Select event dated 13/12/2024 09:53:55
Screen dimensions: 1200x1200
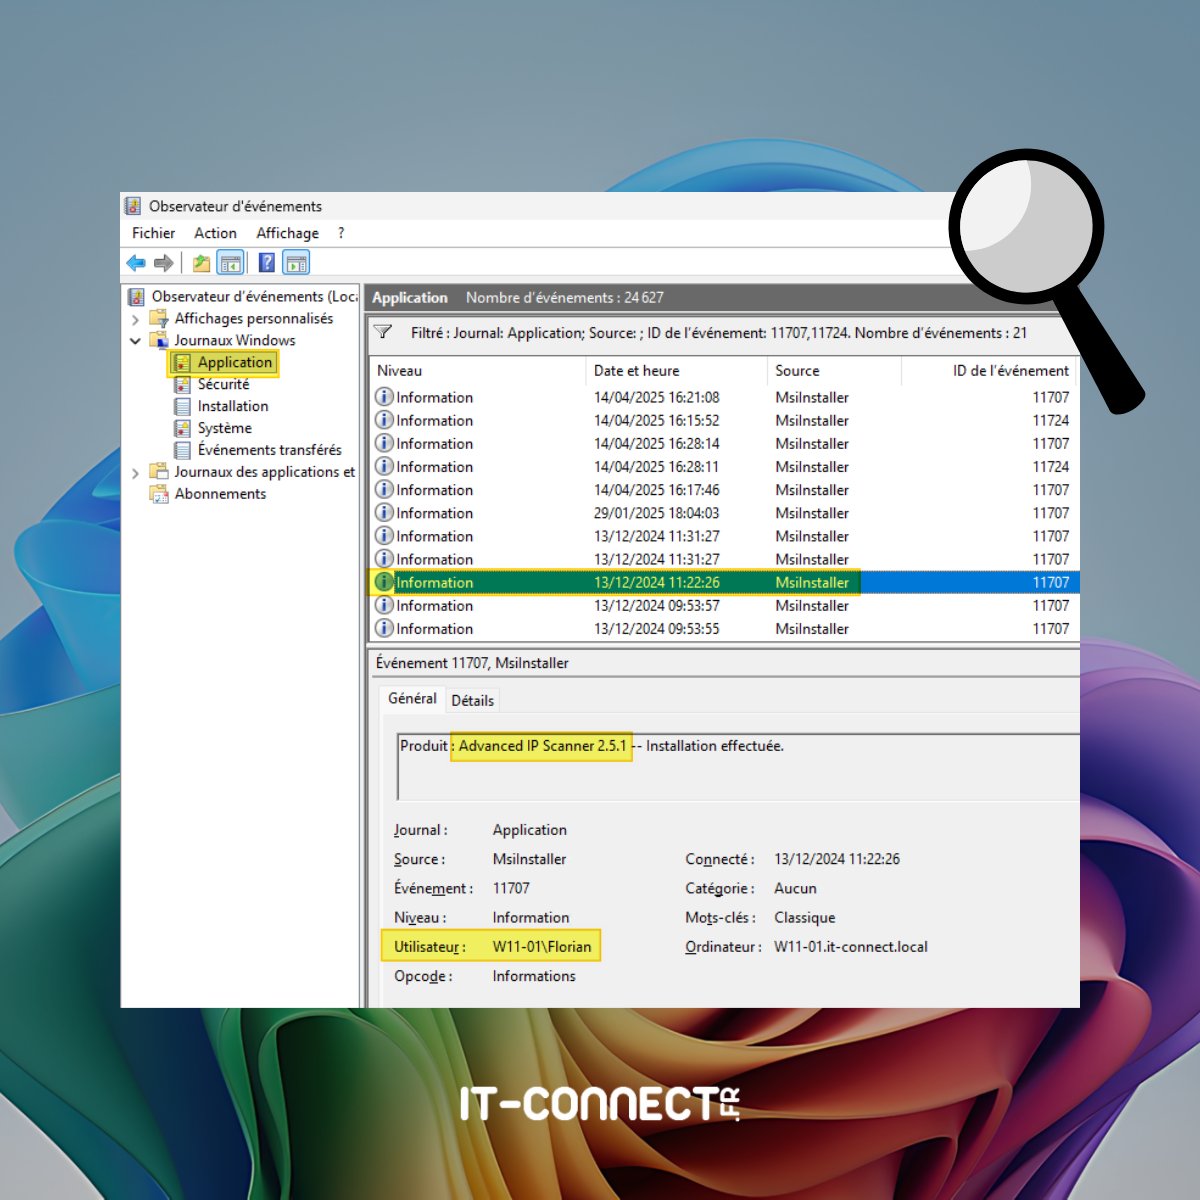(724, 628)
